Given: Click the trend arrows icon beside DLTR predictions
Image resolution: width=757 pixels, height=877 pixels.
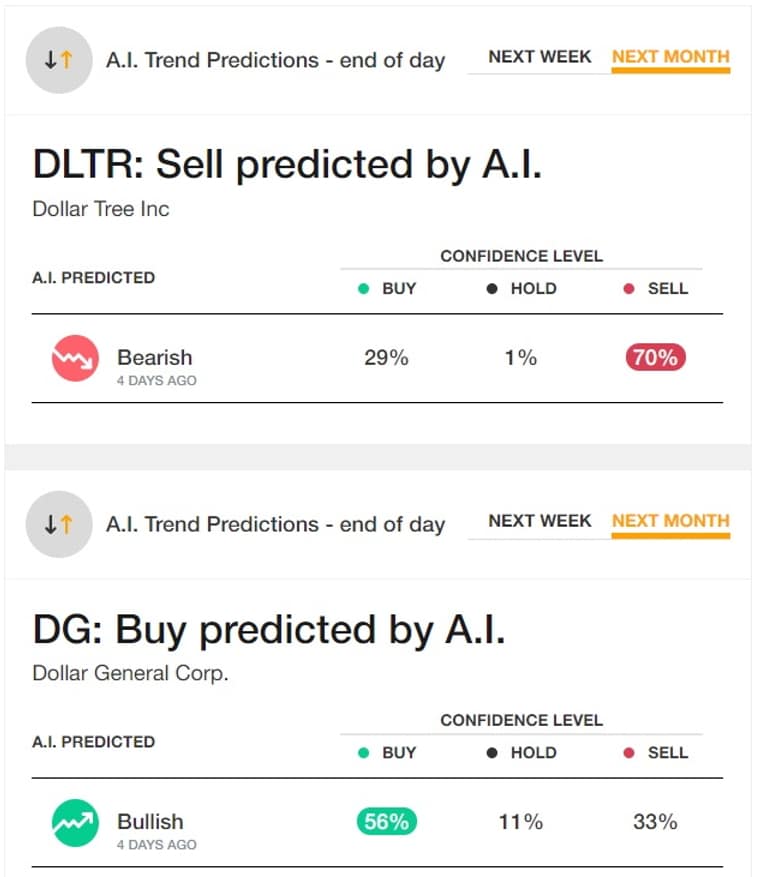Looking at the screenshot, I should (59, 60).
